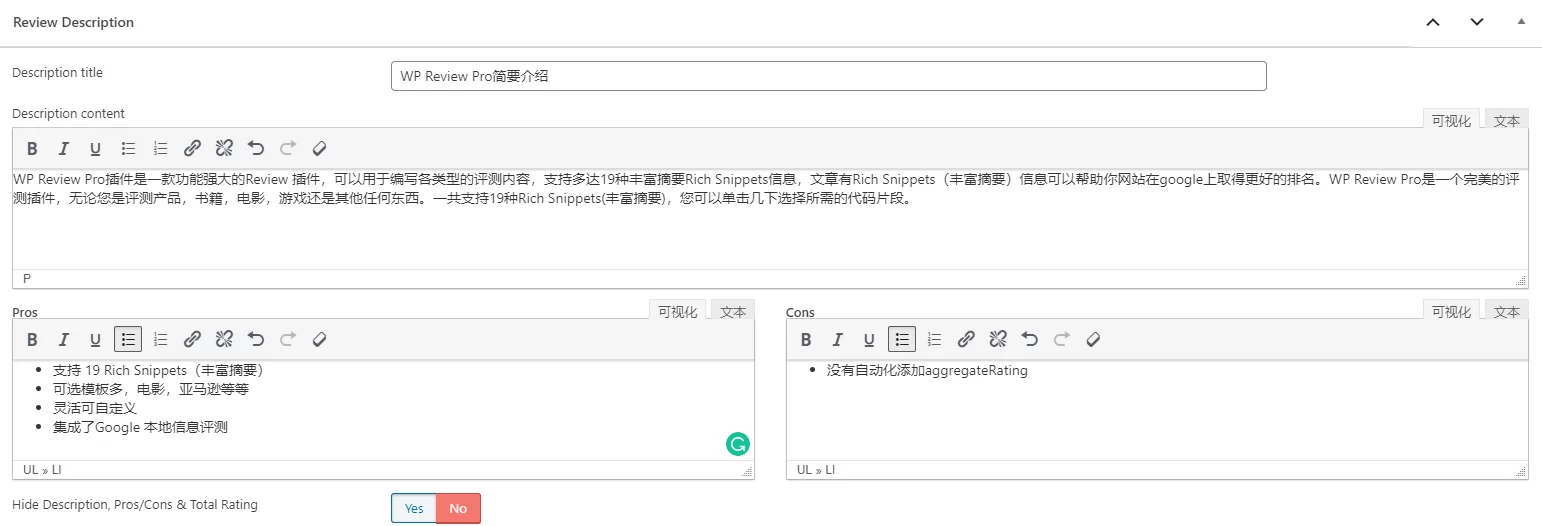Move Review Description panel up
Viewport: 1542px width, 526px height.
1433,23
